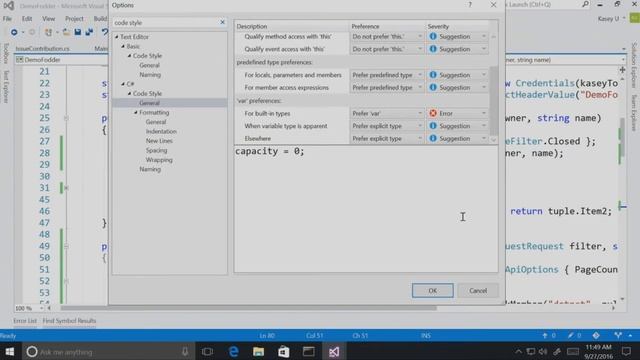Collapse the Text Editor tree node
The height and width of the screenshot is (360, 640).
click(117, 37)
